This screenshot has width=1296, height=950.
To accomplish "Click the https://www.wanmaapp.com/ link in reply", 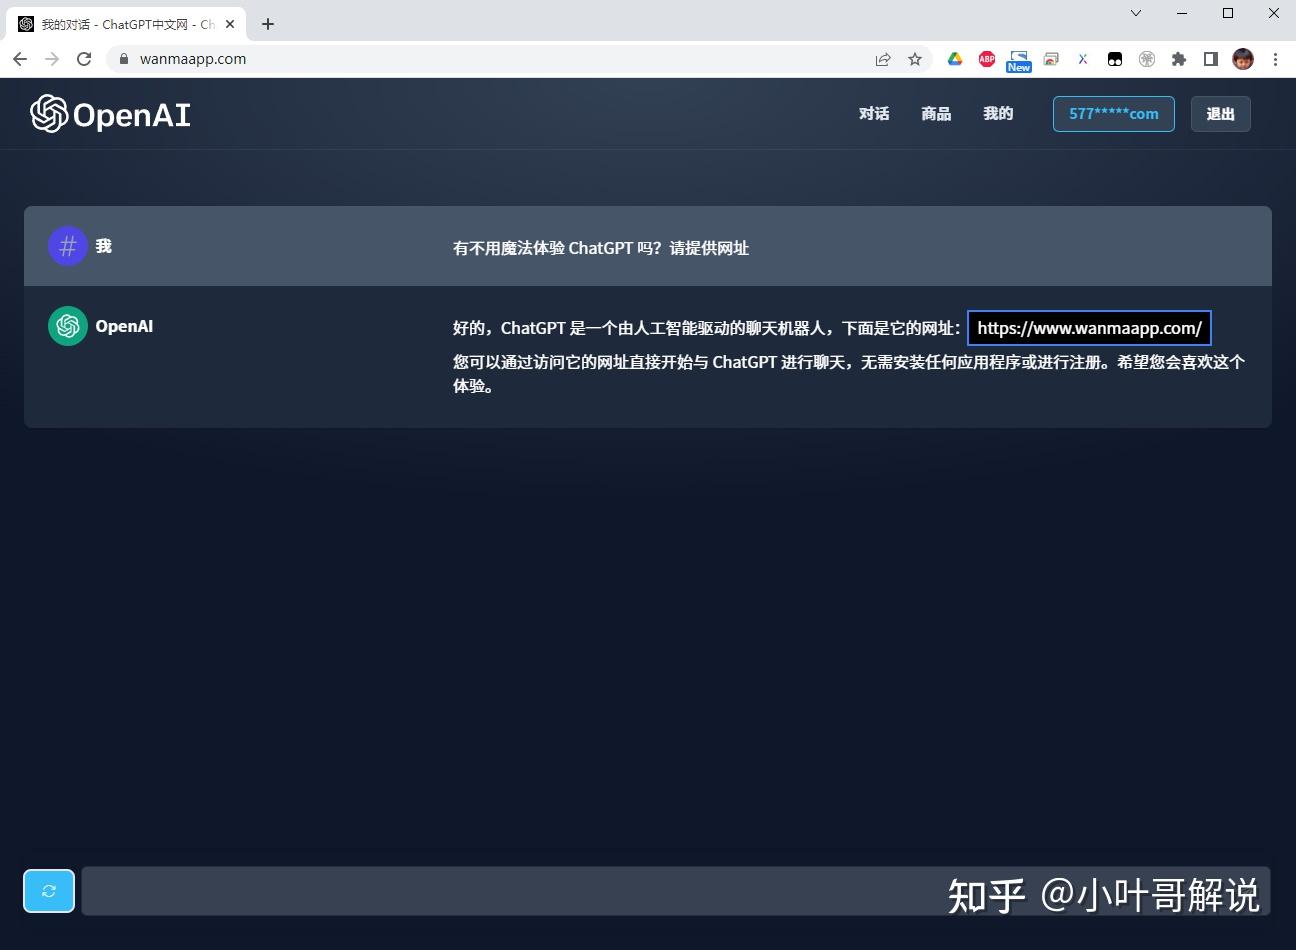I will click(x=1089, y=328).
